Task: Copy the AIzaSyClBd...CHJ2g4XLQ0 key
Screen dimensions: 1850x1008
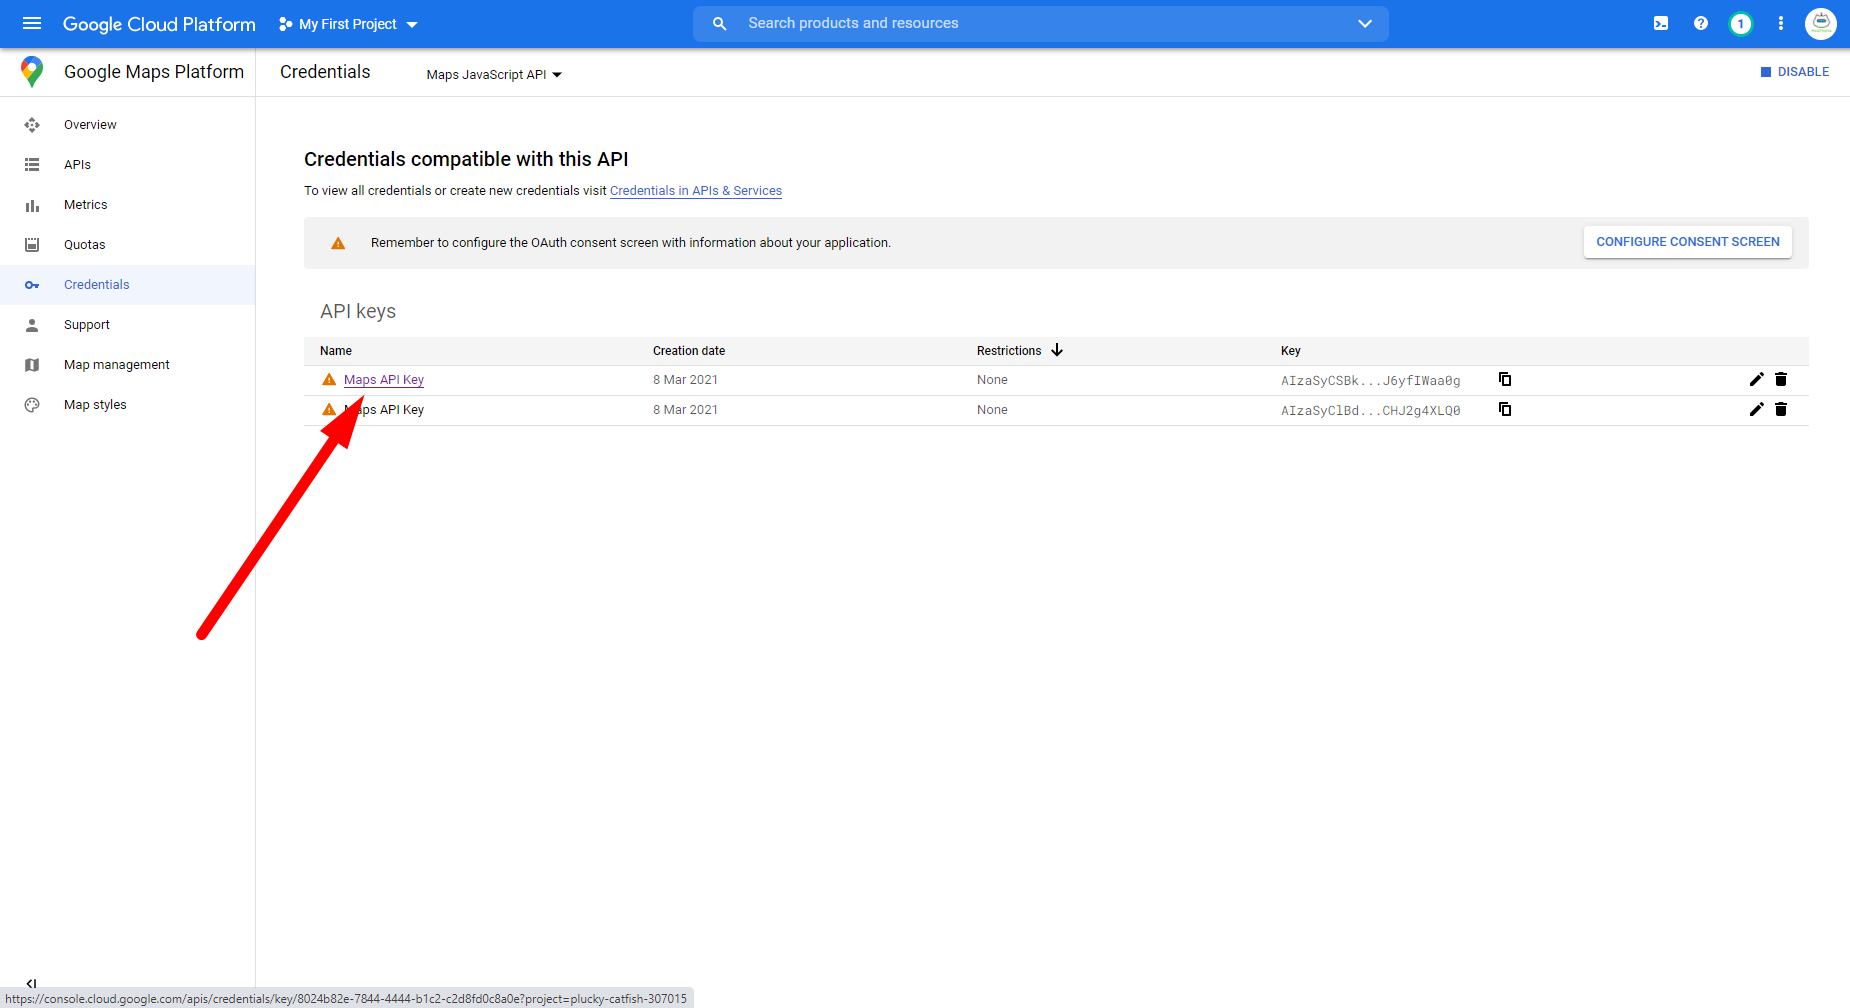Action: [x=1505, y=410]
